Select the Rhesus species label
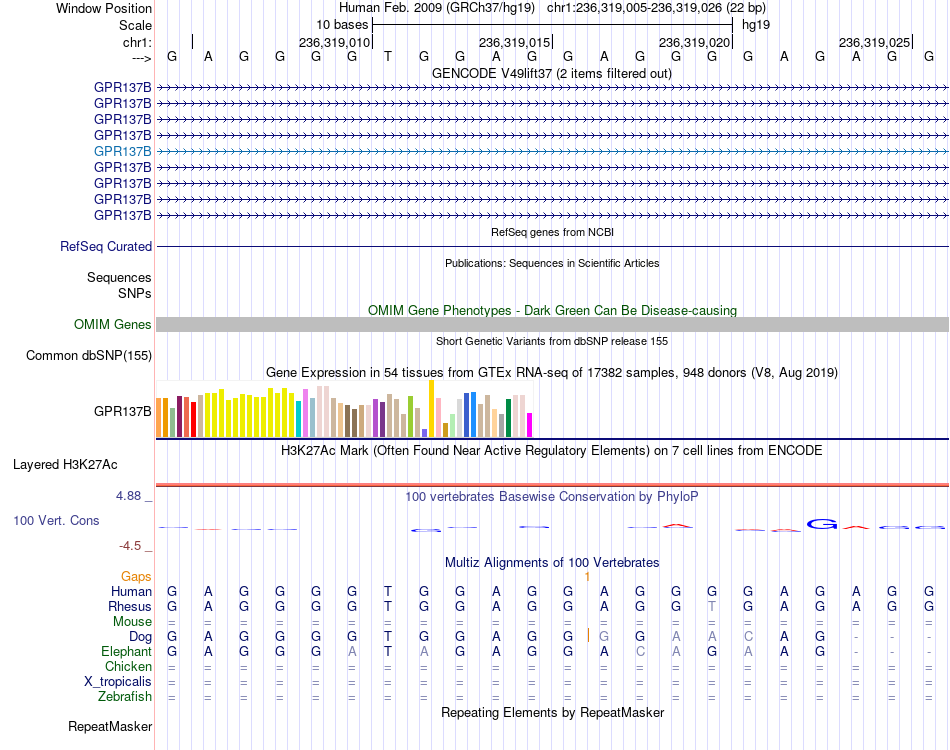The image size is (950, 750). click(130, 606)
